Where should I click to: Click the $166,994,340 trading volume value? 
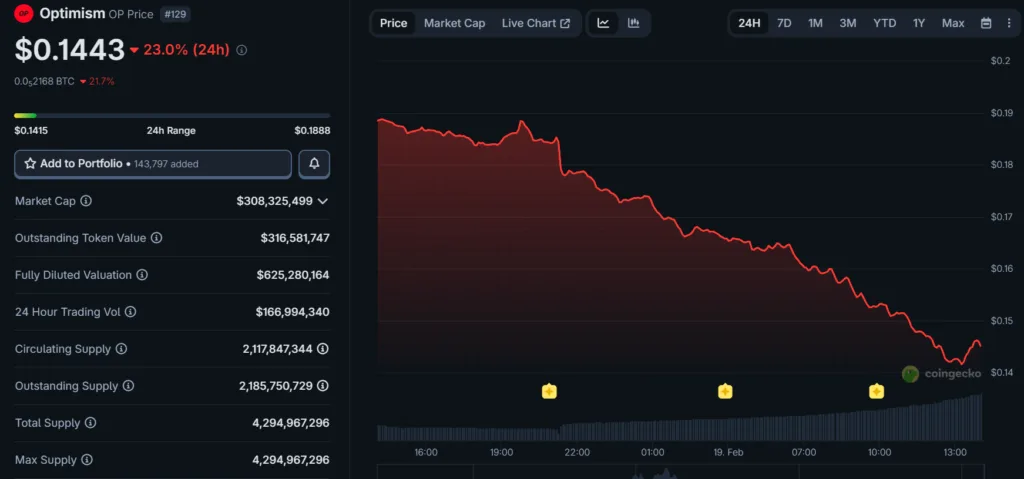293,312
